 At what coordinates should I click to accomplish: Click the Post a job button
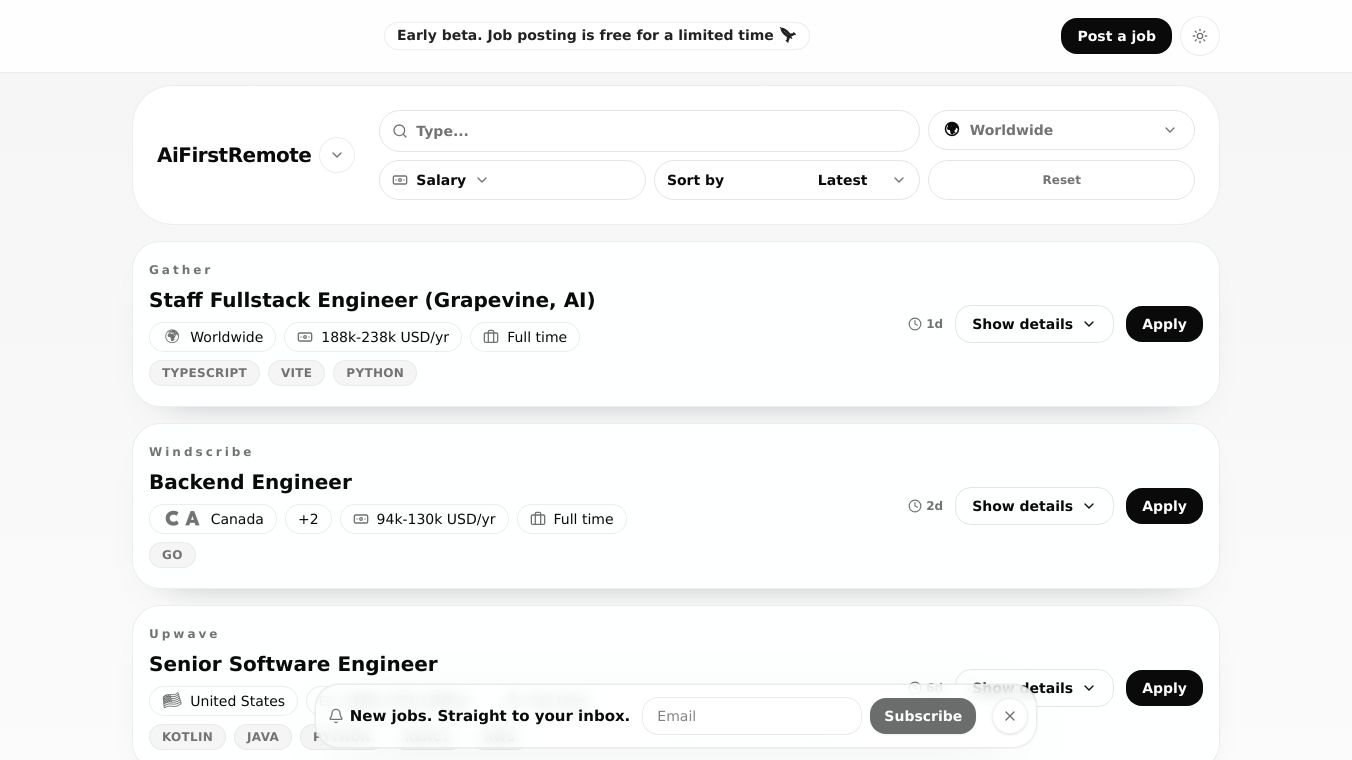click(1116, 36)
